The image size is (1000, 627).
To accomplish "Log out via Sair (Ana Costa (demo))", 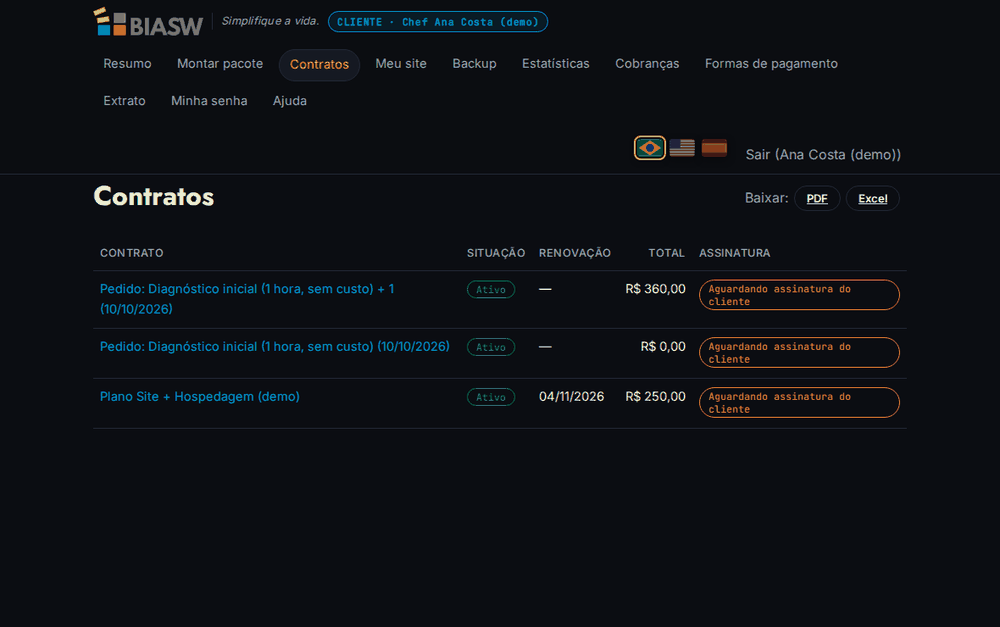I will [823, 154].
